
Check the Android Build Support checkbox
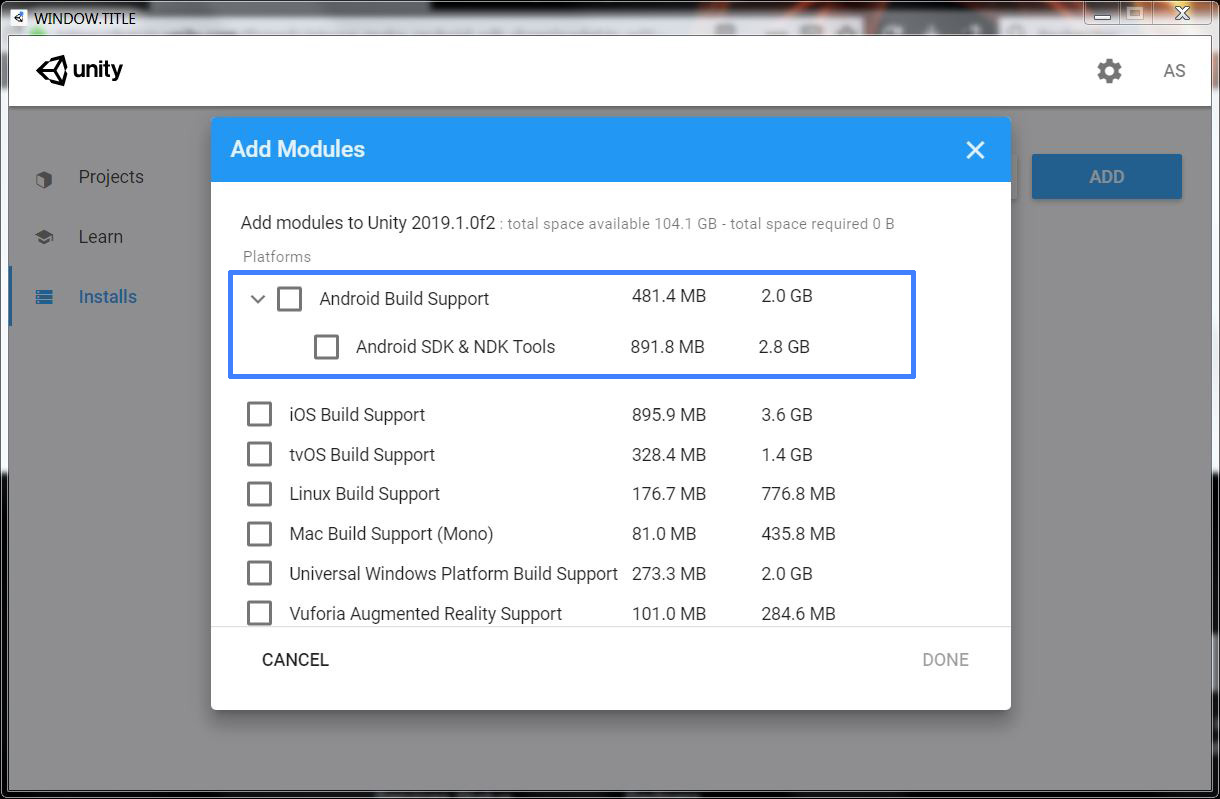[x=289, y=299]
